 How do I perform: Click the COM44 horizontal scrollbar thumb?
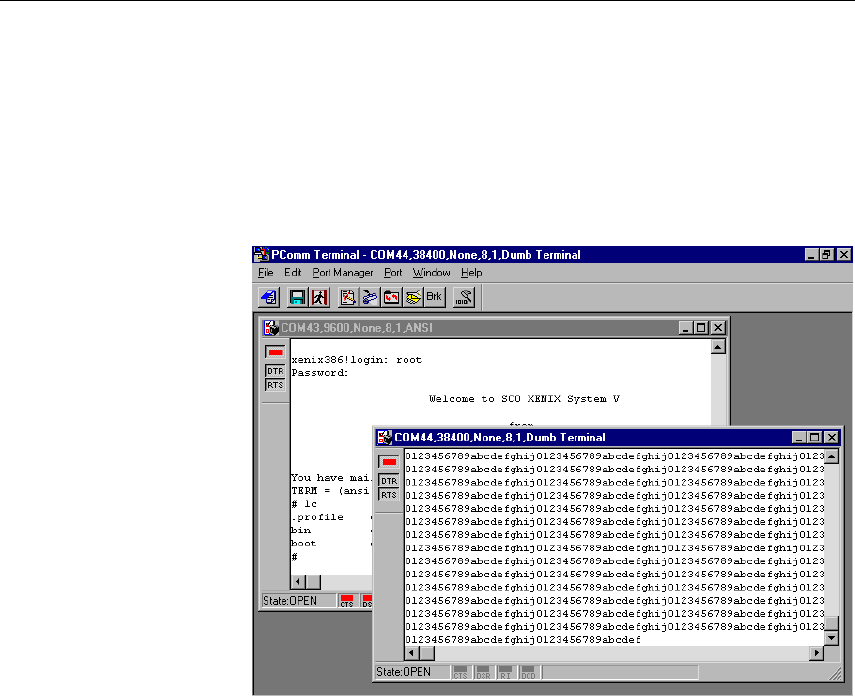click(427, 653)
